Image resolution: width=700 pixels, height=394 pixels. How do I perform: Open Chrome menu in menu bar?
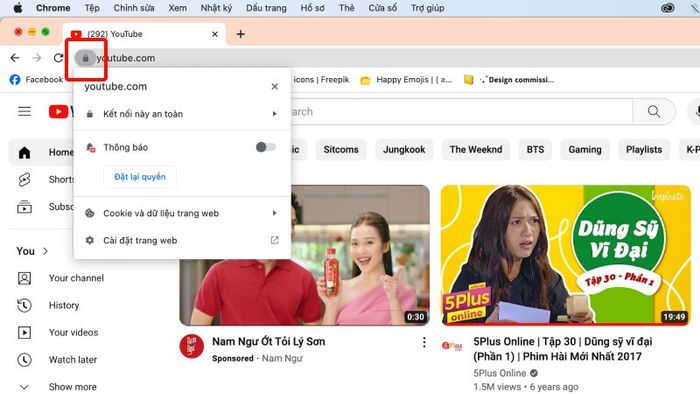tap(53, 8)
